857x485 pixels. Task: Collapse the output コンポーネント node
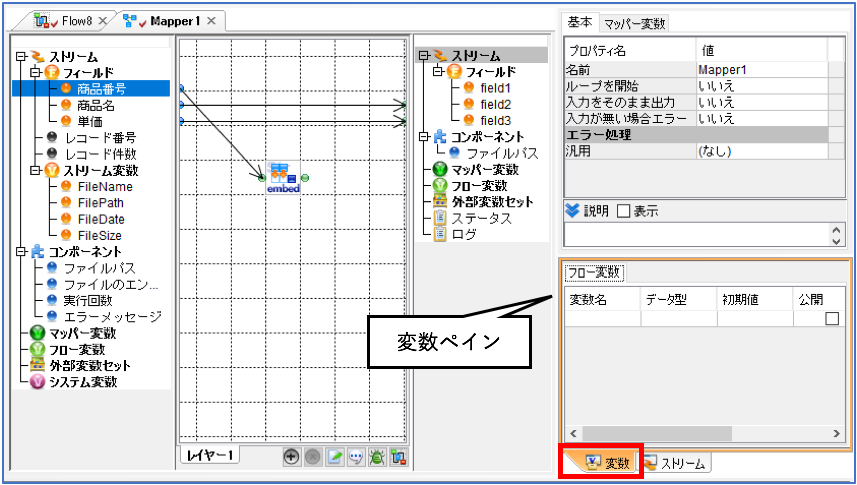[x=424, y=137]
